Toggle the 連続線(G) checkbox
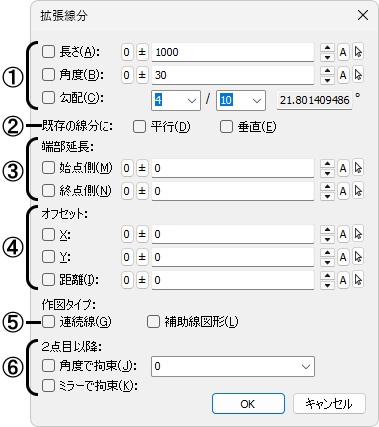 click(x=48, y=322)
